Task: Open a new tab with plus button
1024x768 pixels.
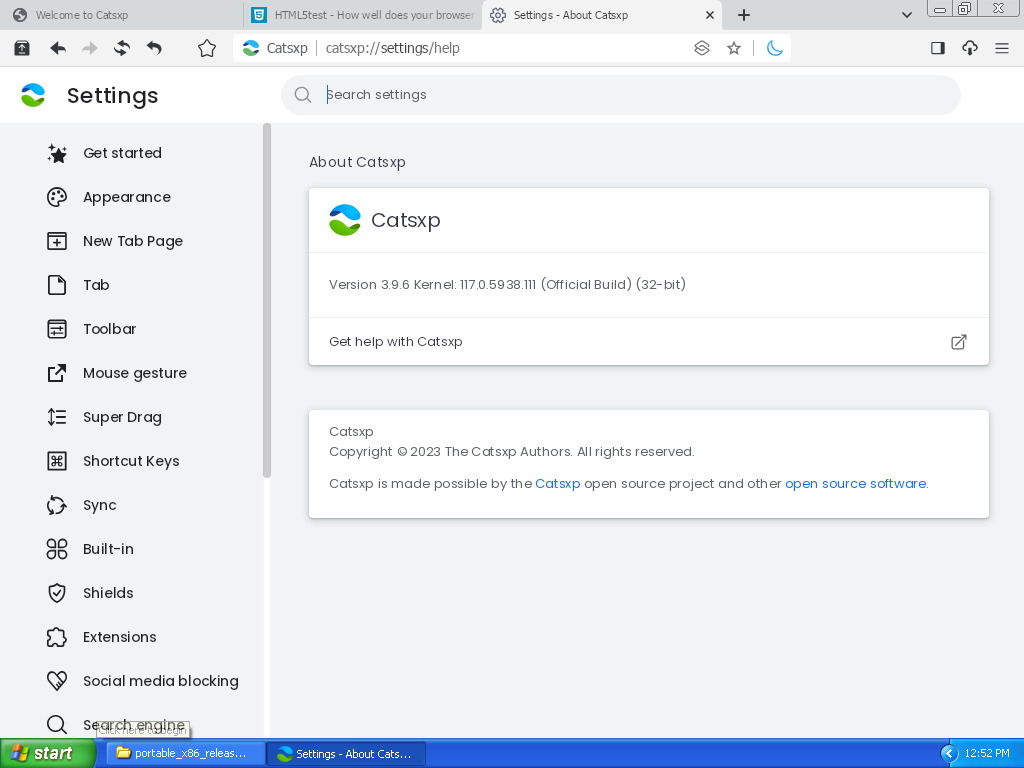Action: (744, 15)
